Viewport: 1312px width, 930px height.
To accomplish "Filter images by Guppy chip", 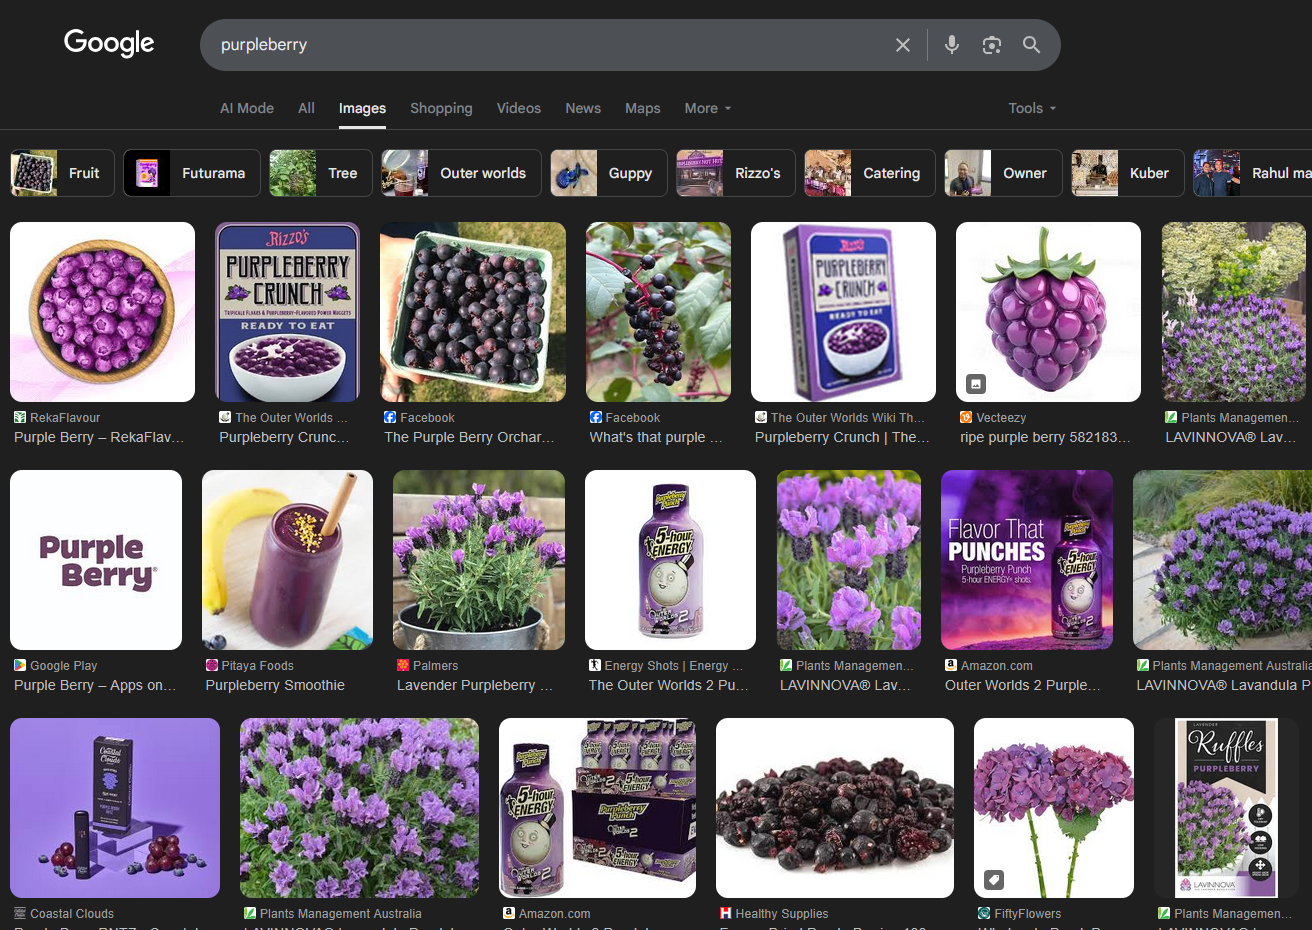I will pyautogui.click(x=609, y=173).
